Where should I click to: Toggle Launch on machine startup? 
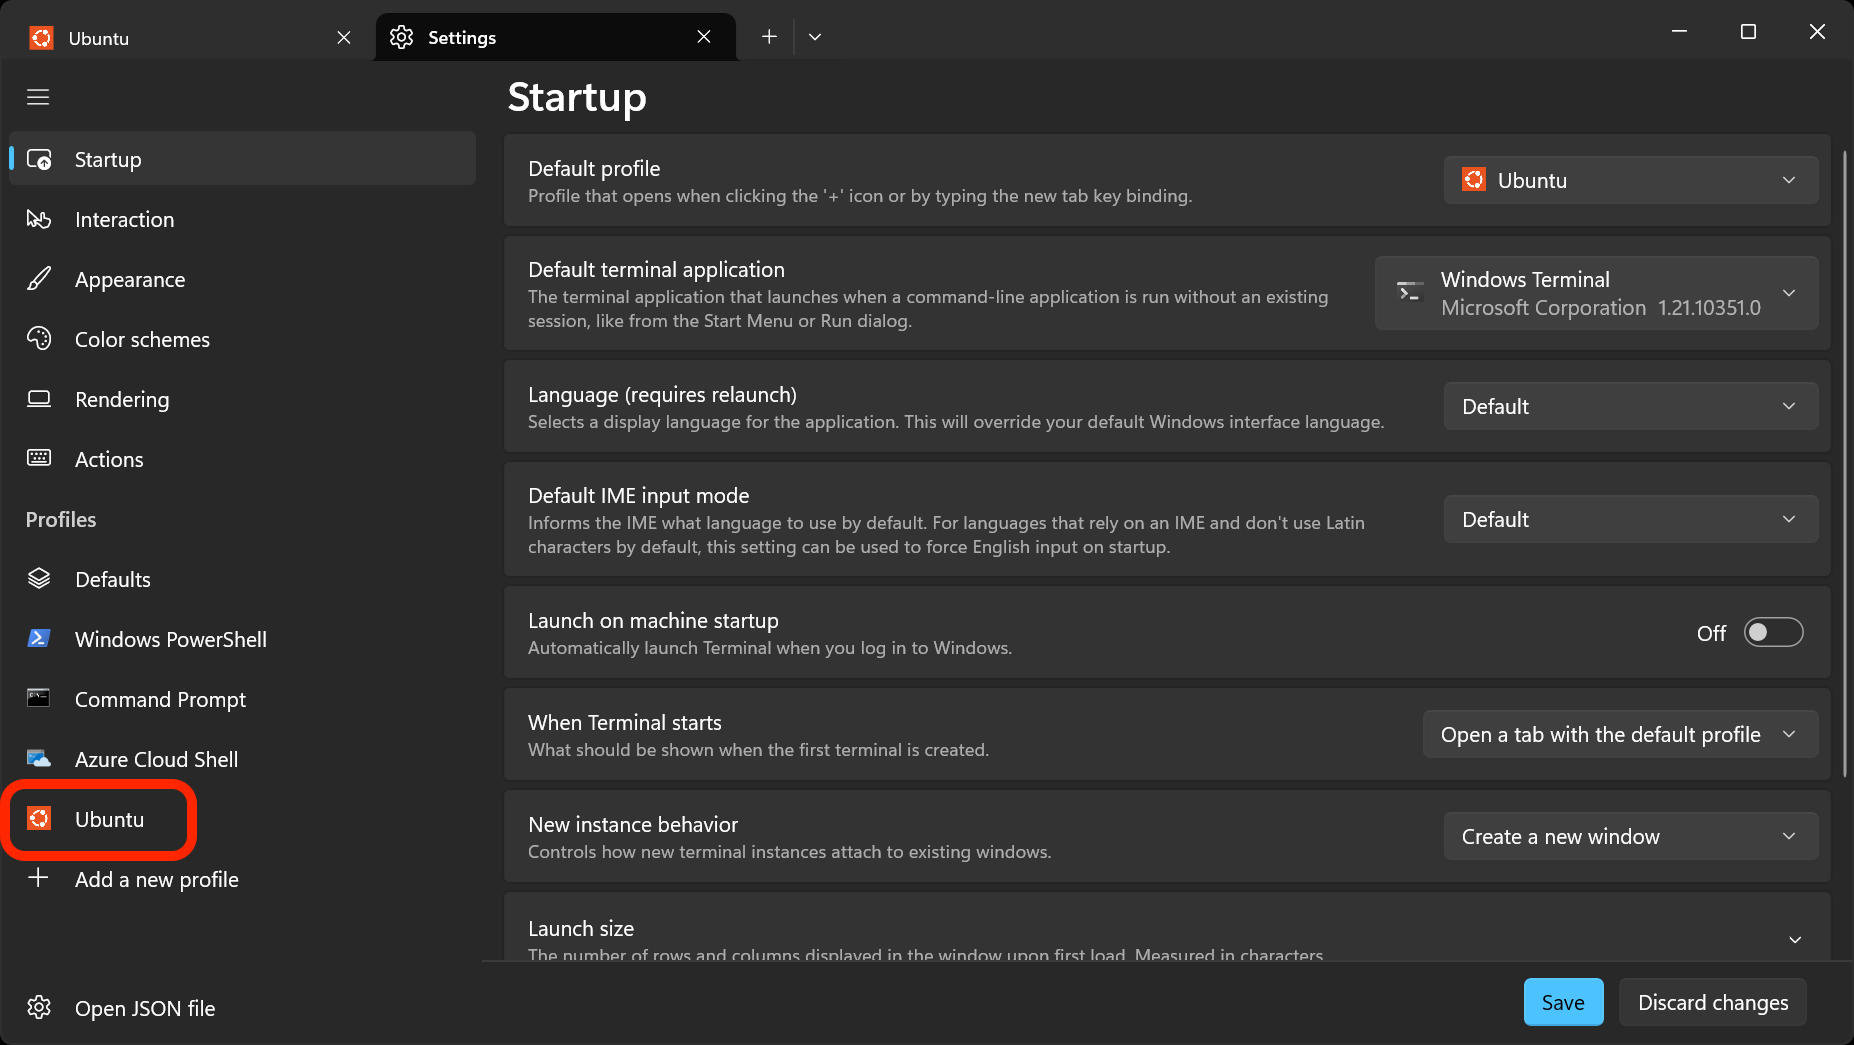tap(1772, 632)
